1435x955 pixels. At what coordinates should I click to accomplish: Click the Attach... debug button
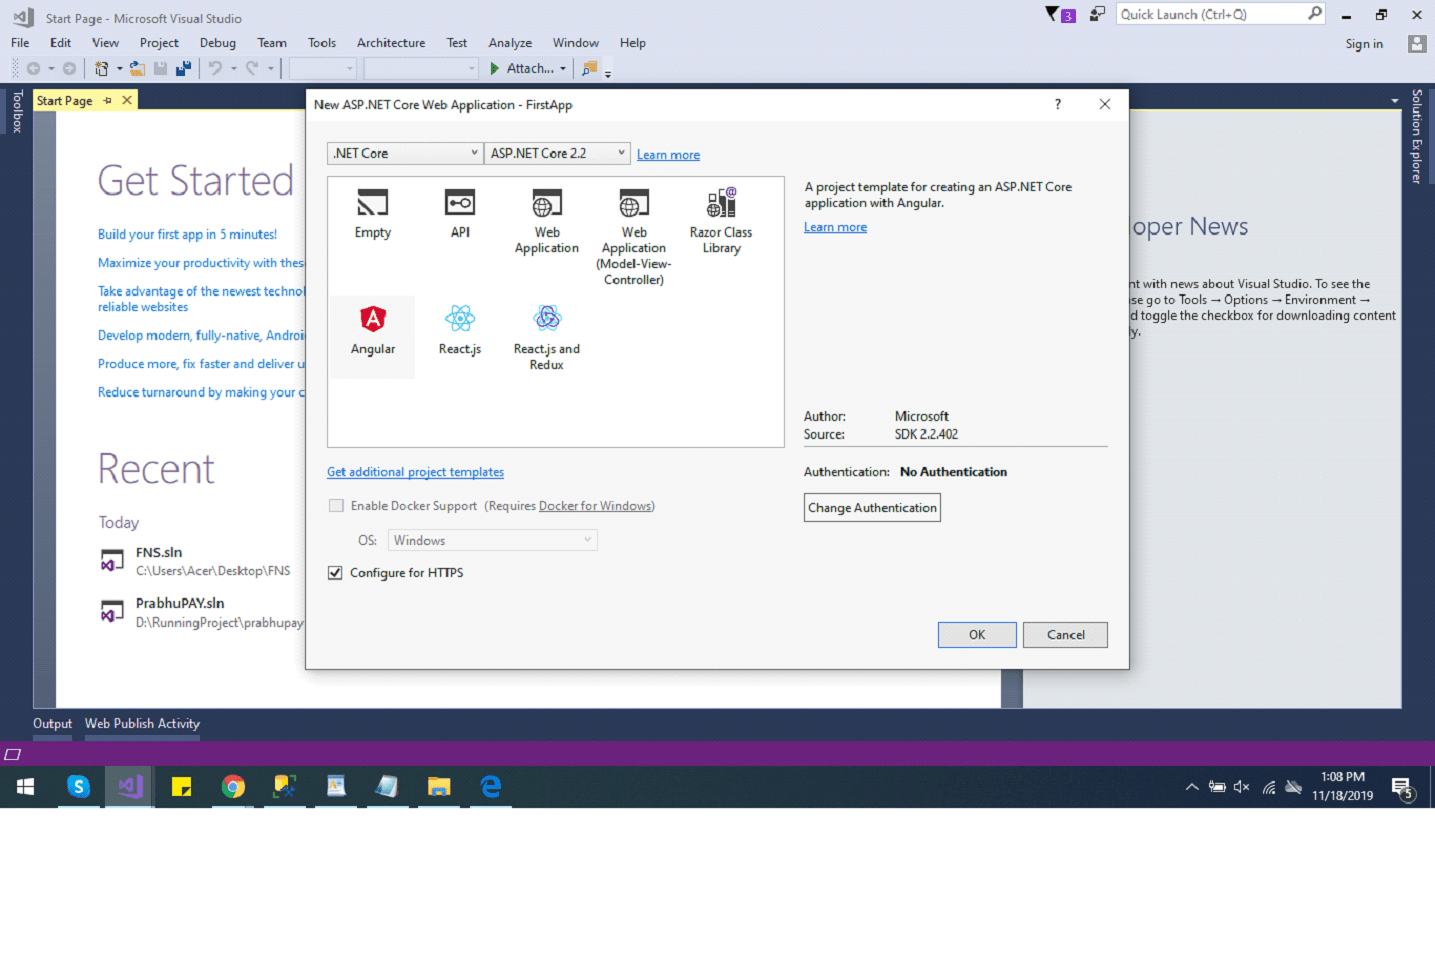point(521,69)
